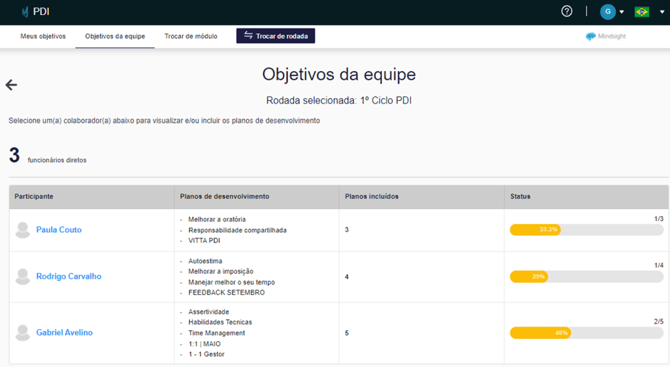The height and width of the screenshot is (367, 670).
Task: Click Gabriel Avelino's avatar icon
Action: (23, 332)
